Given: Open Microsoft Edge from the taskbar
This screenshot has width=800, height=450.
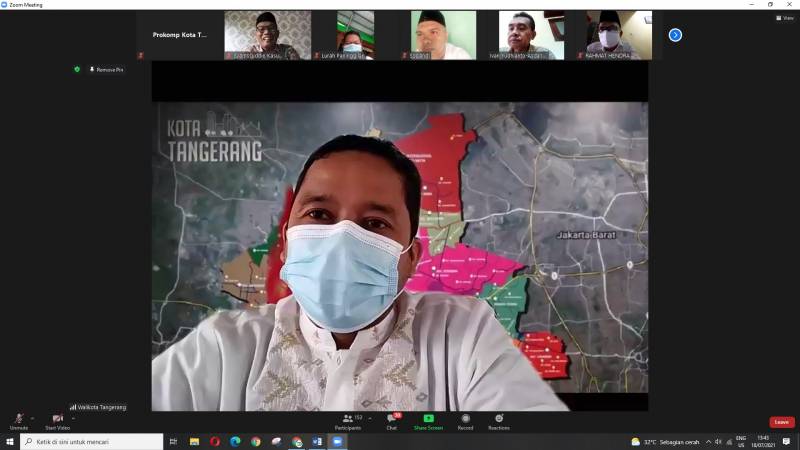Looking at the screenshot, I should pyautogui.click(x=235, y=441).
